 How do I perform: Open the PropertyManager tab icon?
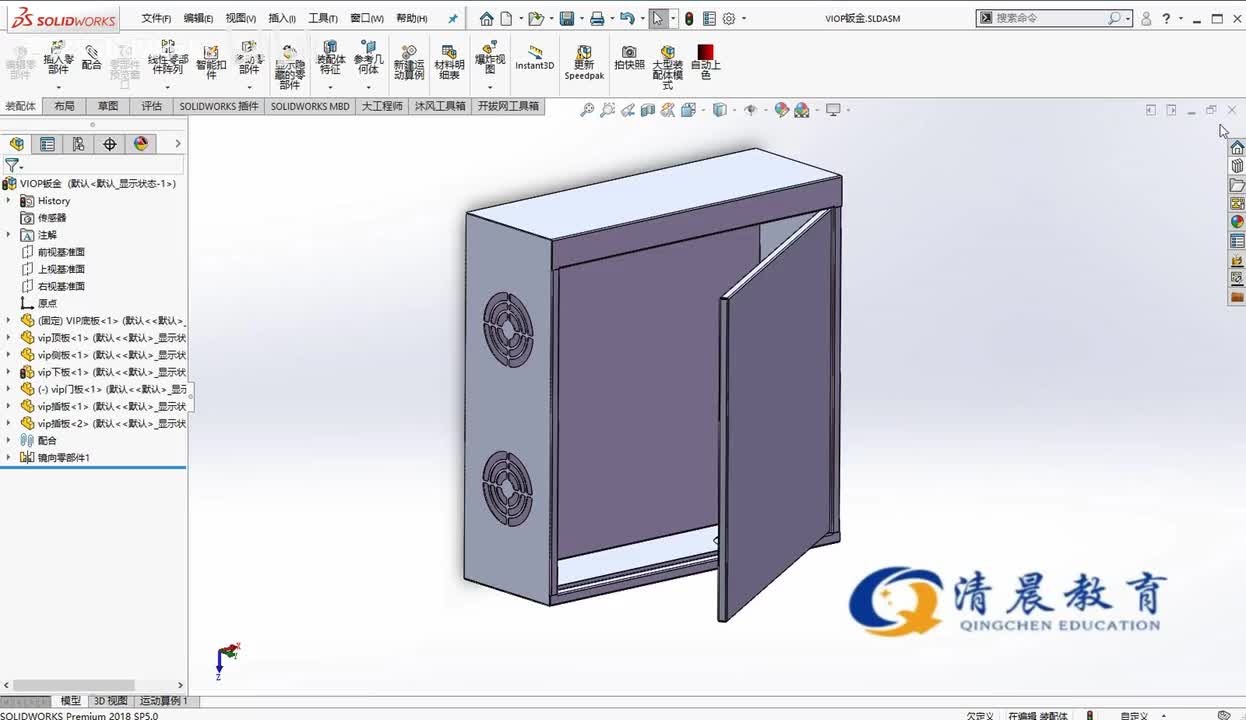[47, 144]
